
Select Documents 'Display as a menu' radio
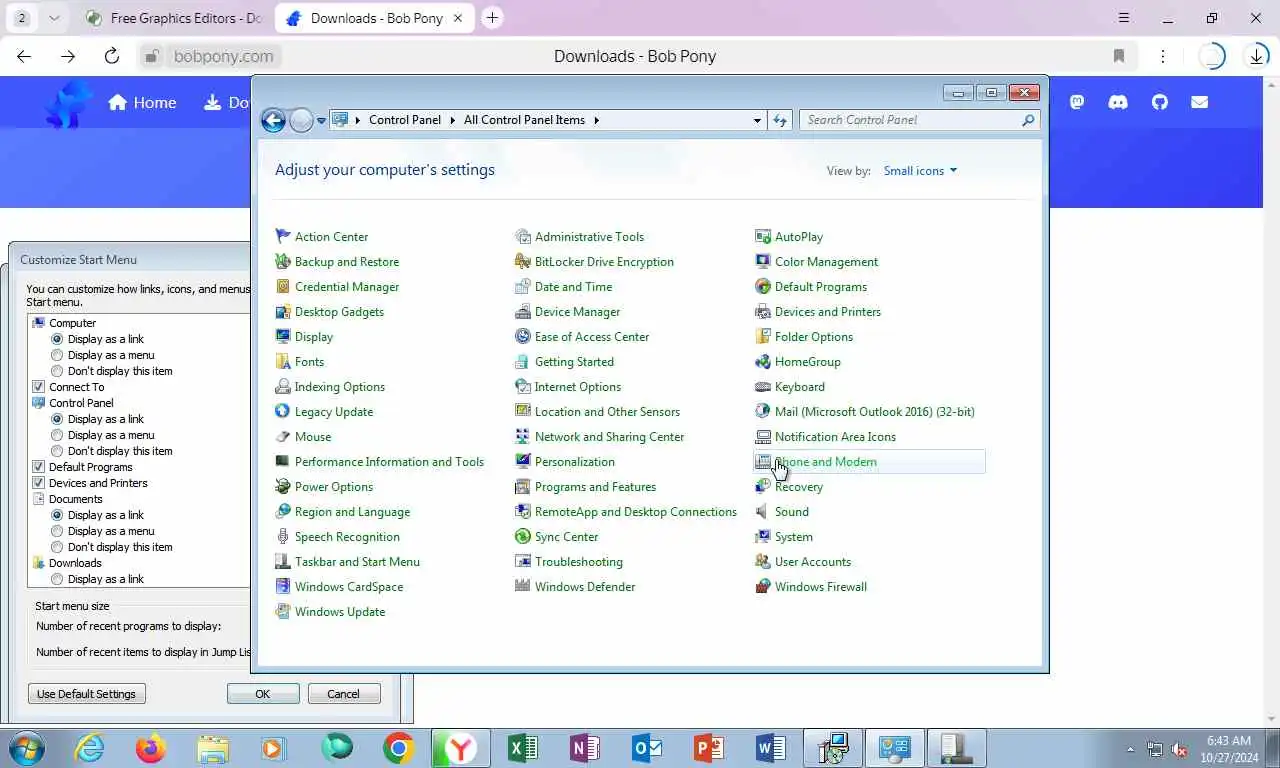57,531
